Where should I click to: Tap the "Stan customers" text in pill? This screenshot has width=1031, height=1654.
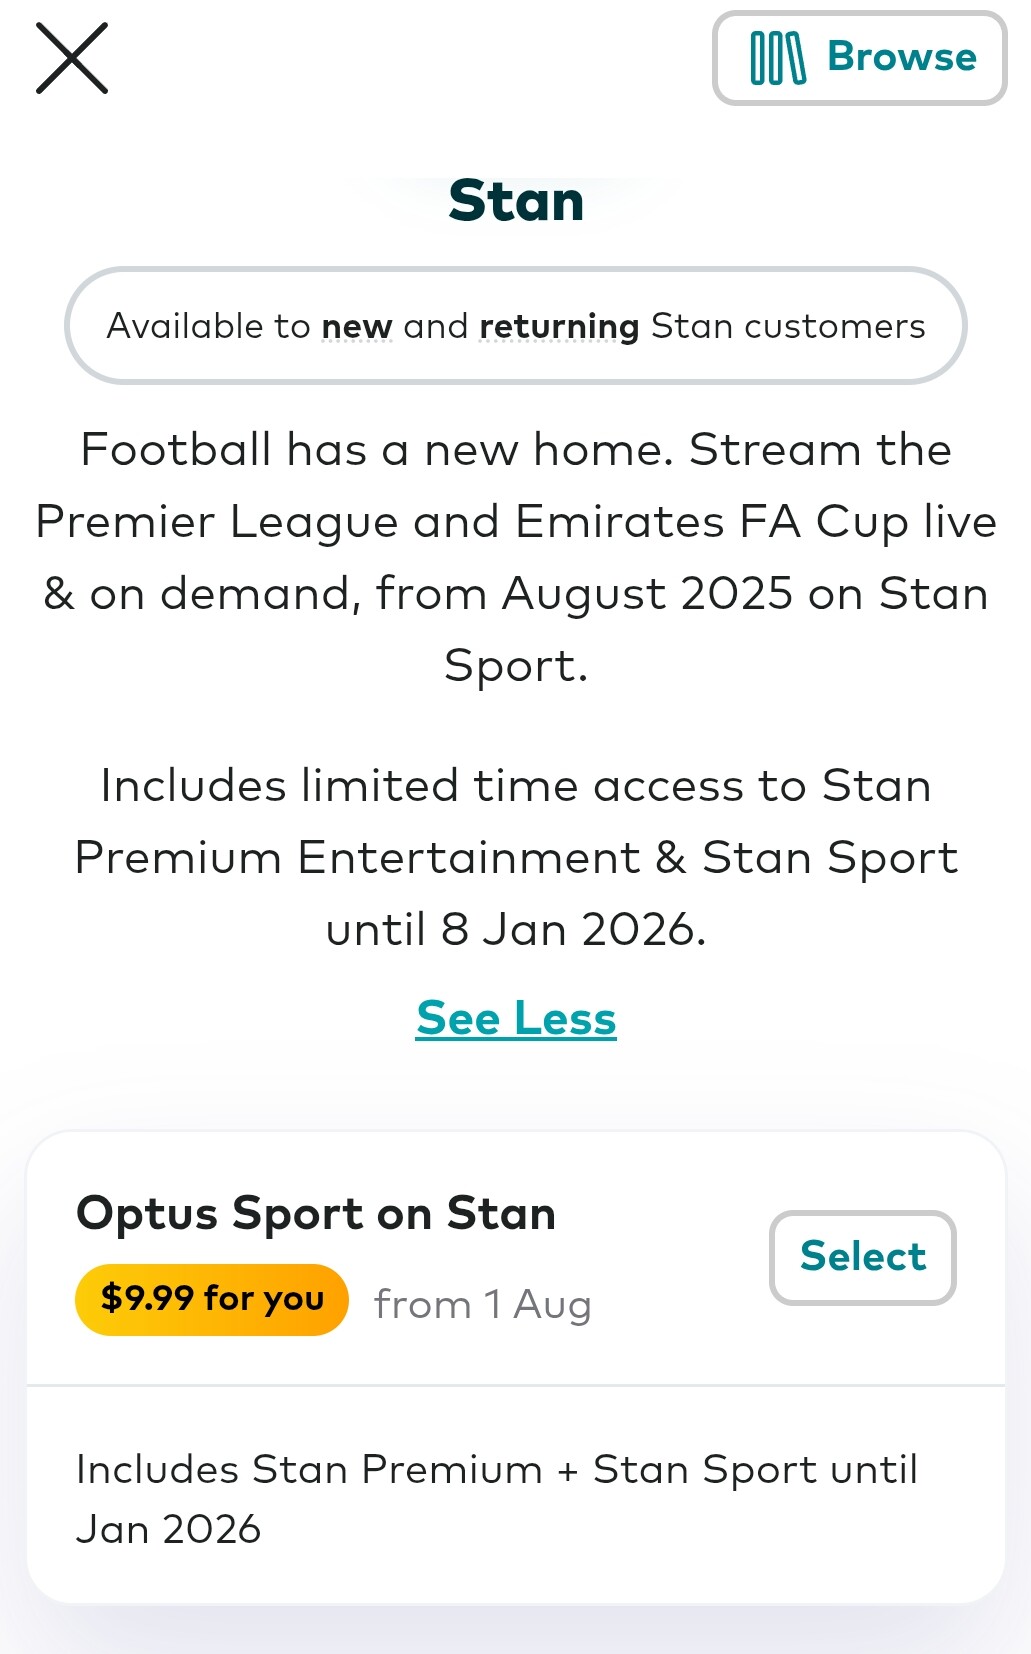click(x=788, y=327)
